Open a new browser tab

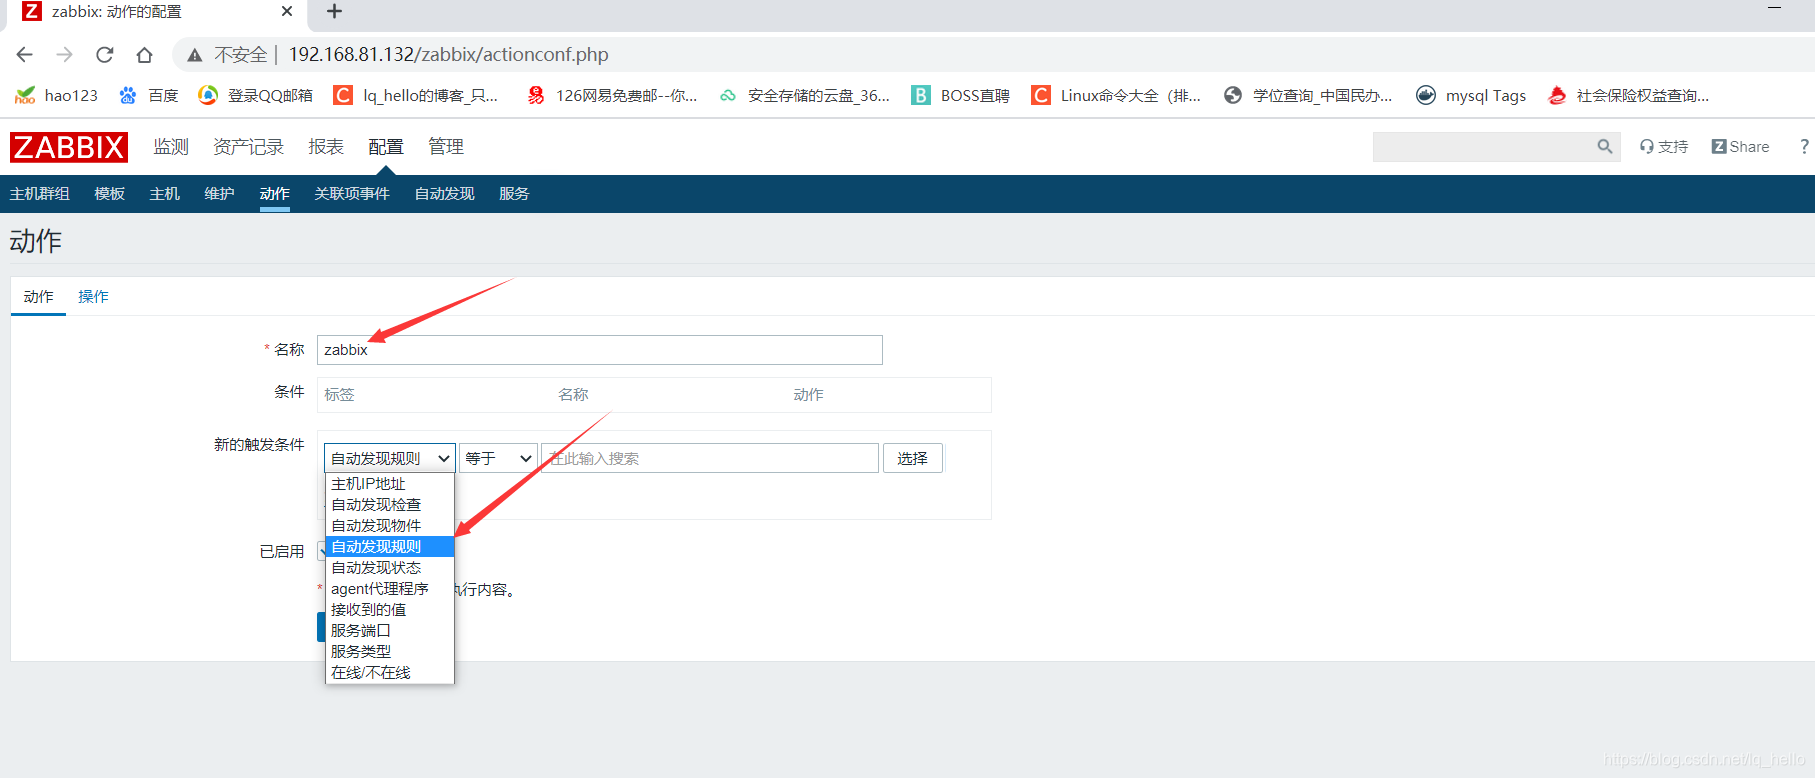click(x=335, y=11)
